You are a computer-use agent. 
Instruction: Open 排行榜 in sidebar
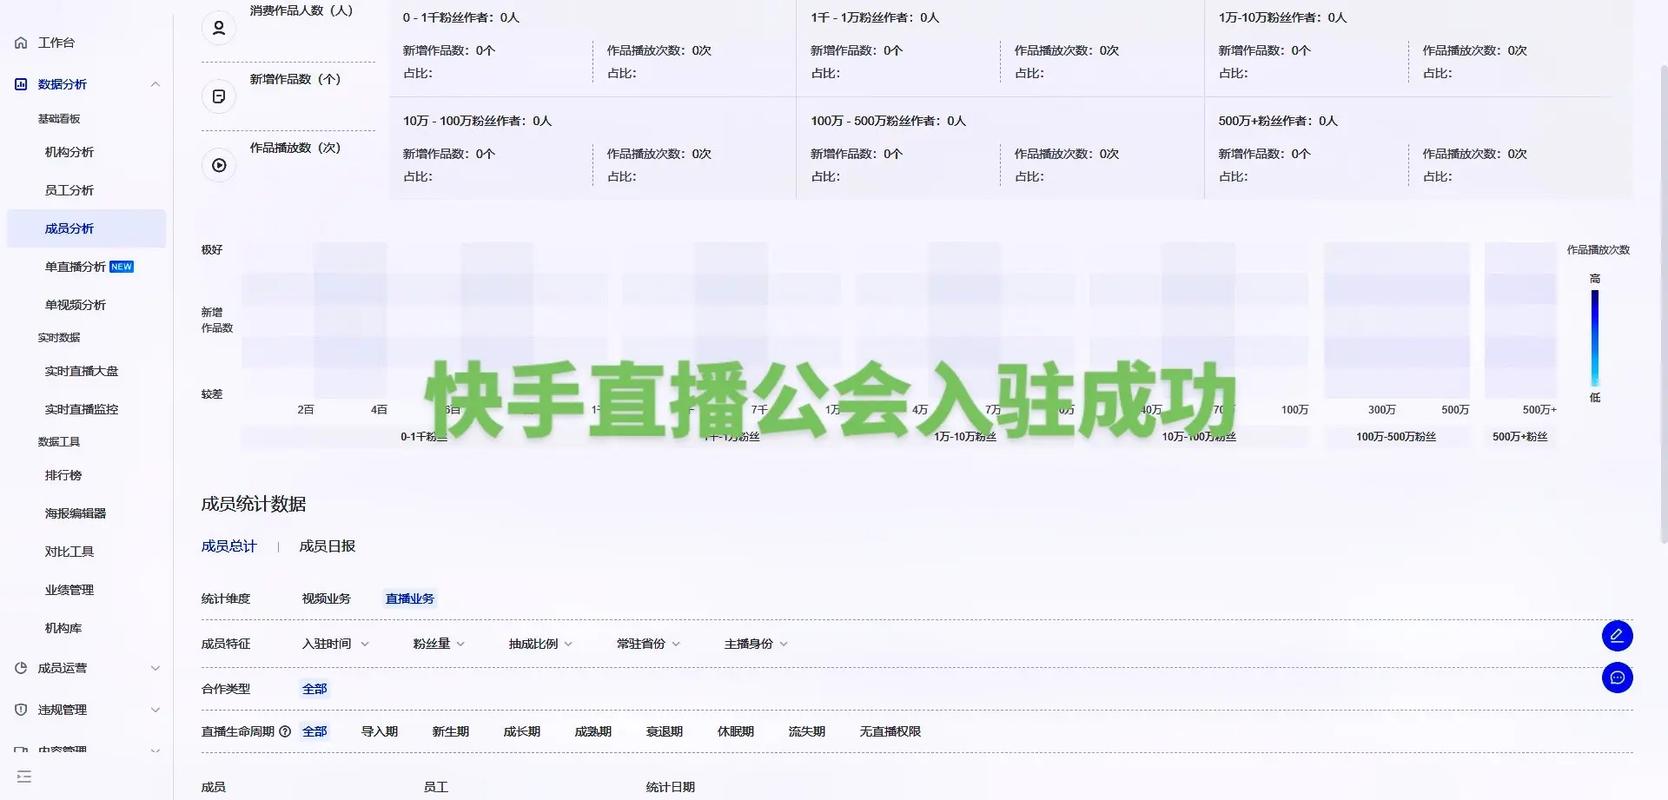point(63,476)
